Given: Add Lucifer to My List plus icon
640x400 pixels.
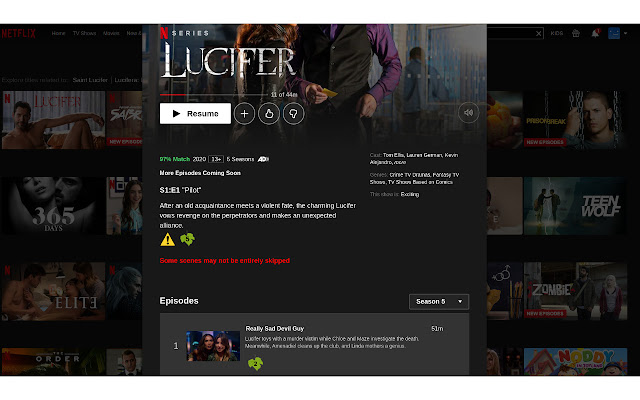Looking at the screenshot, I should (x=244, y=113).
